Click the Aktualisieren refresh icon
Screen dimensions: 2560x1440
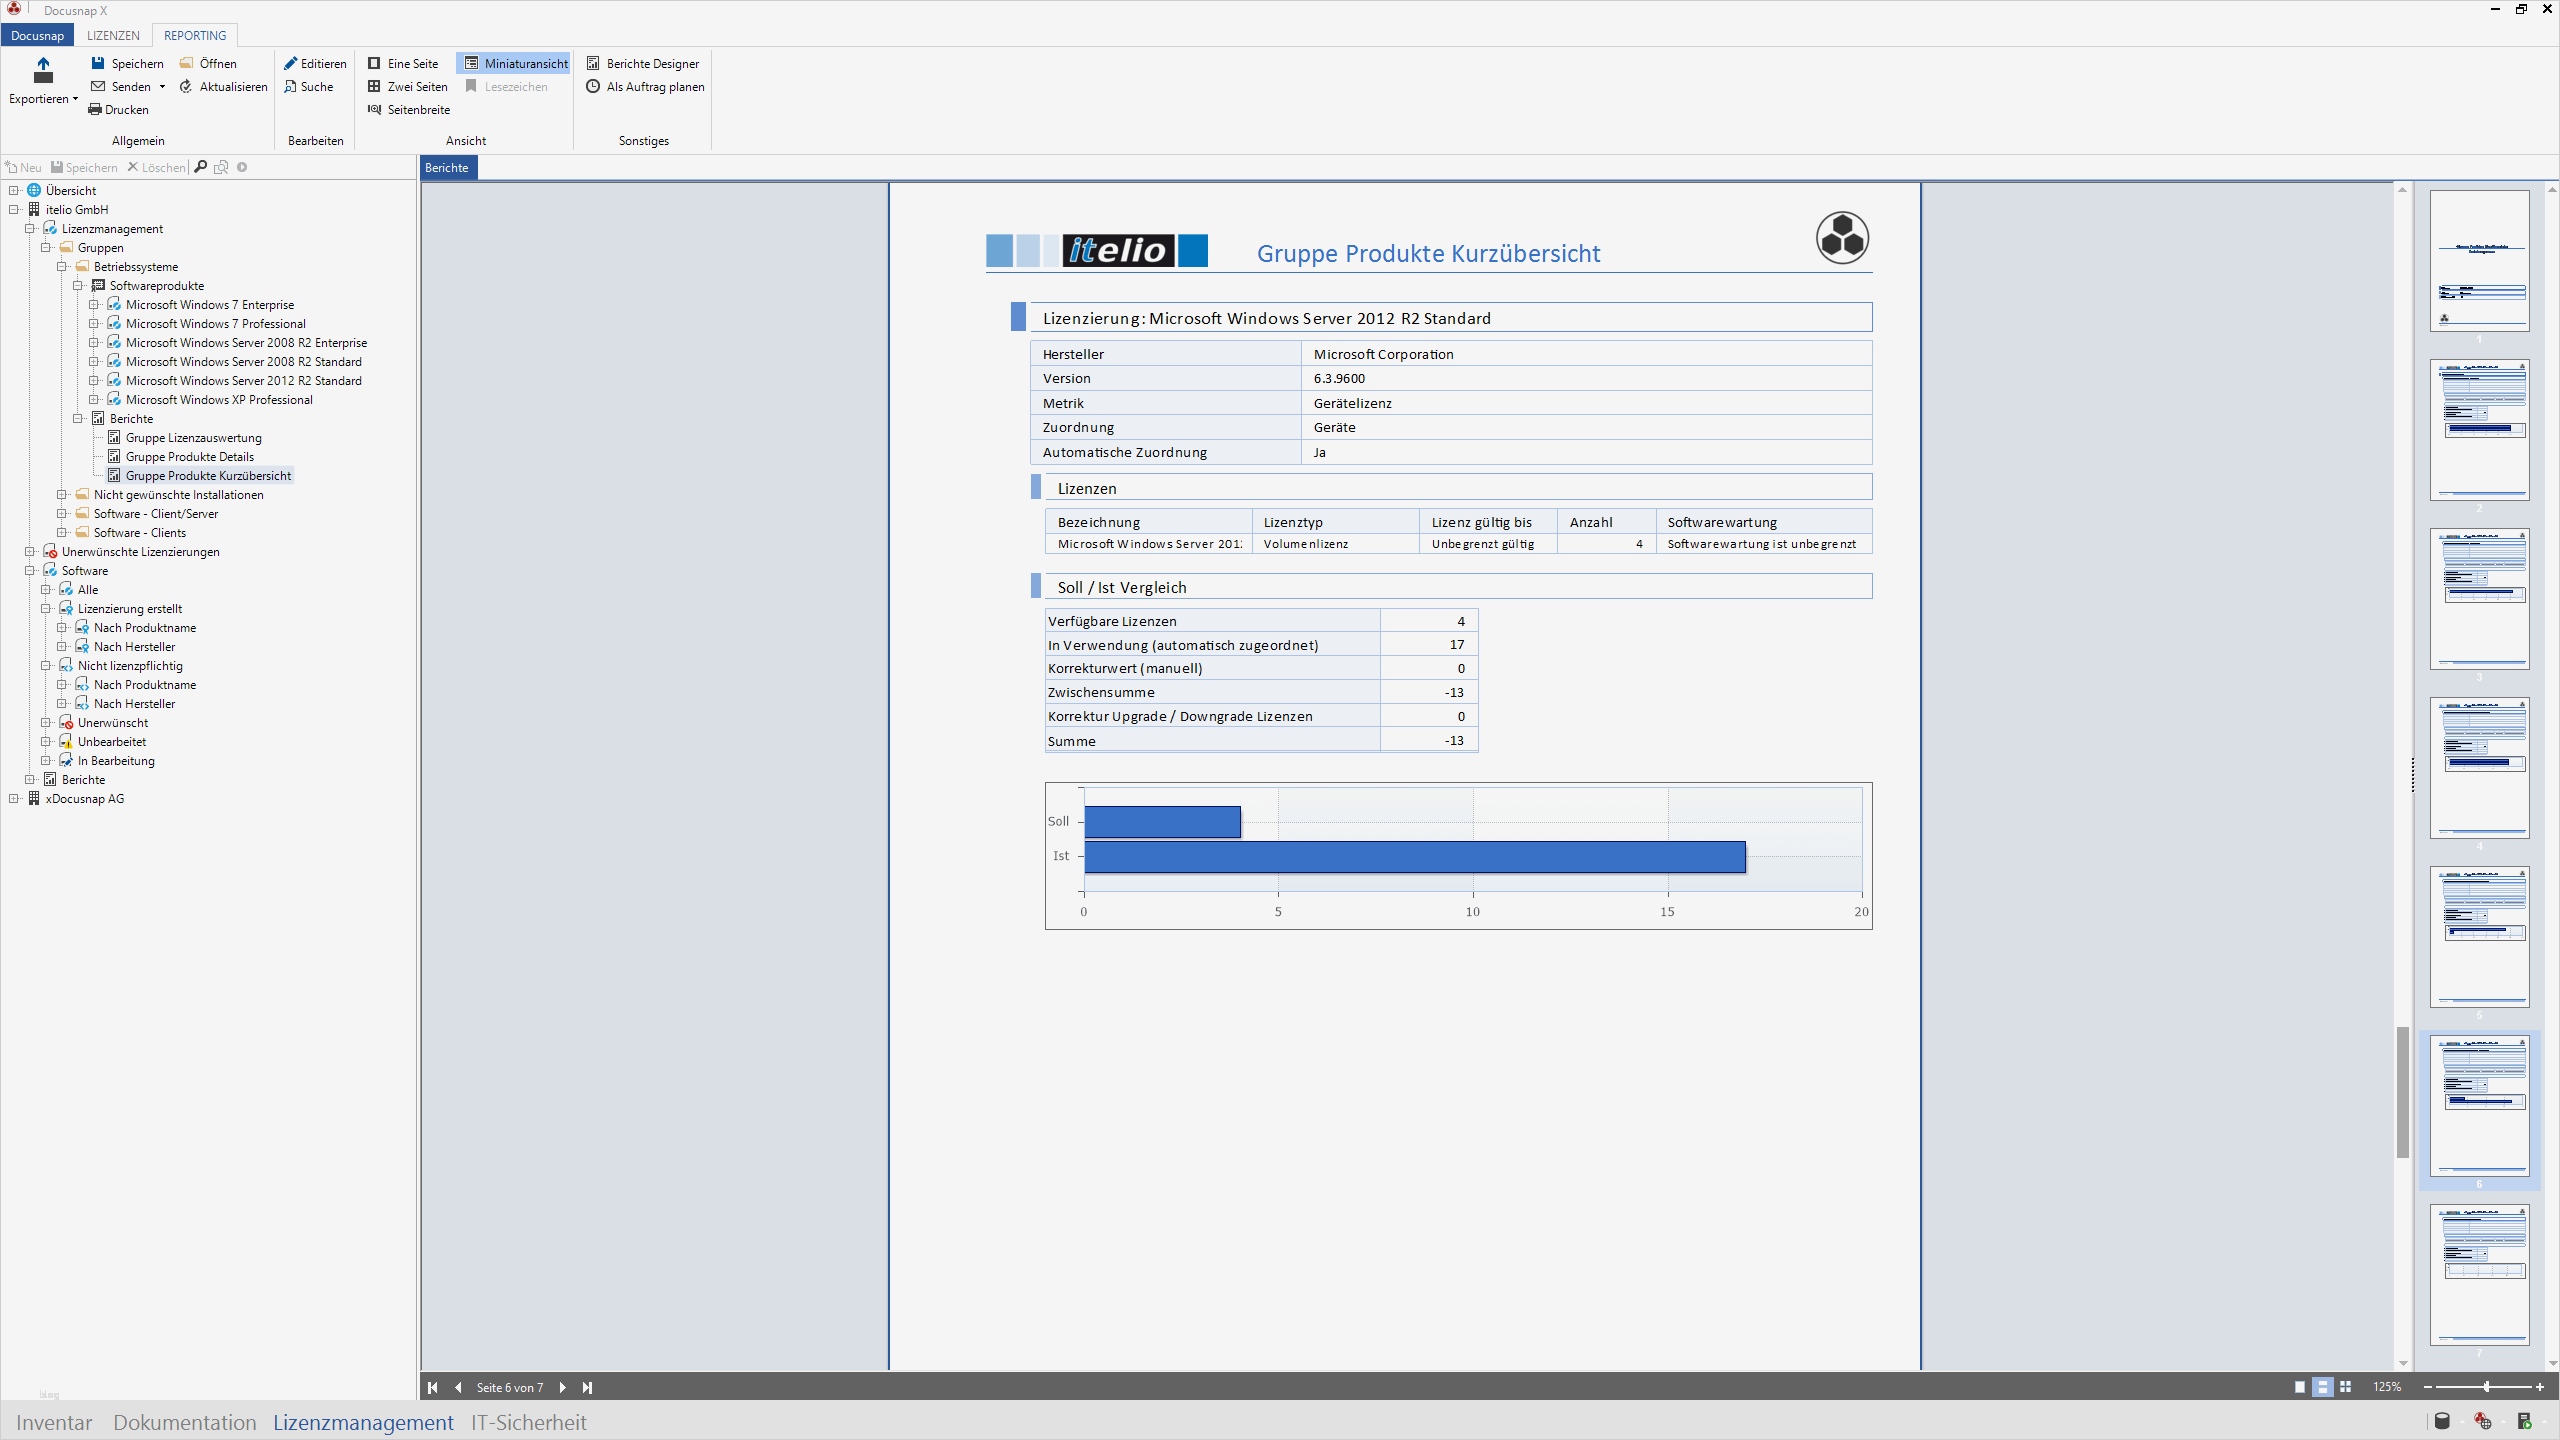(186, 87)
